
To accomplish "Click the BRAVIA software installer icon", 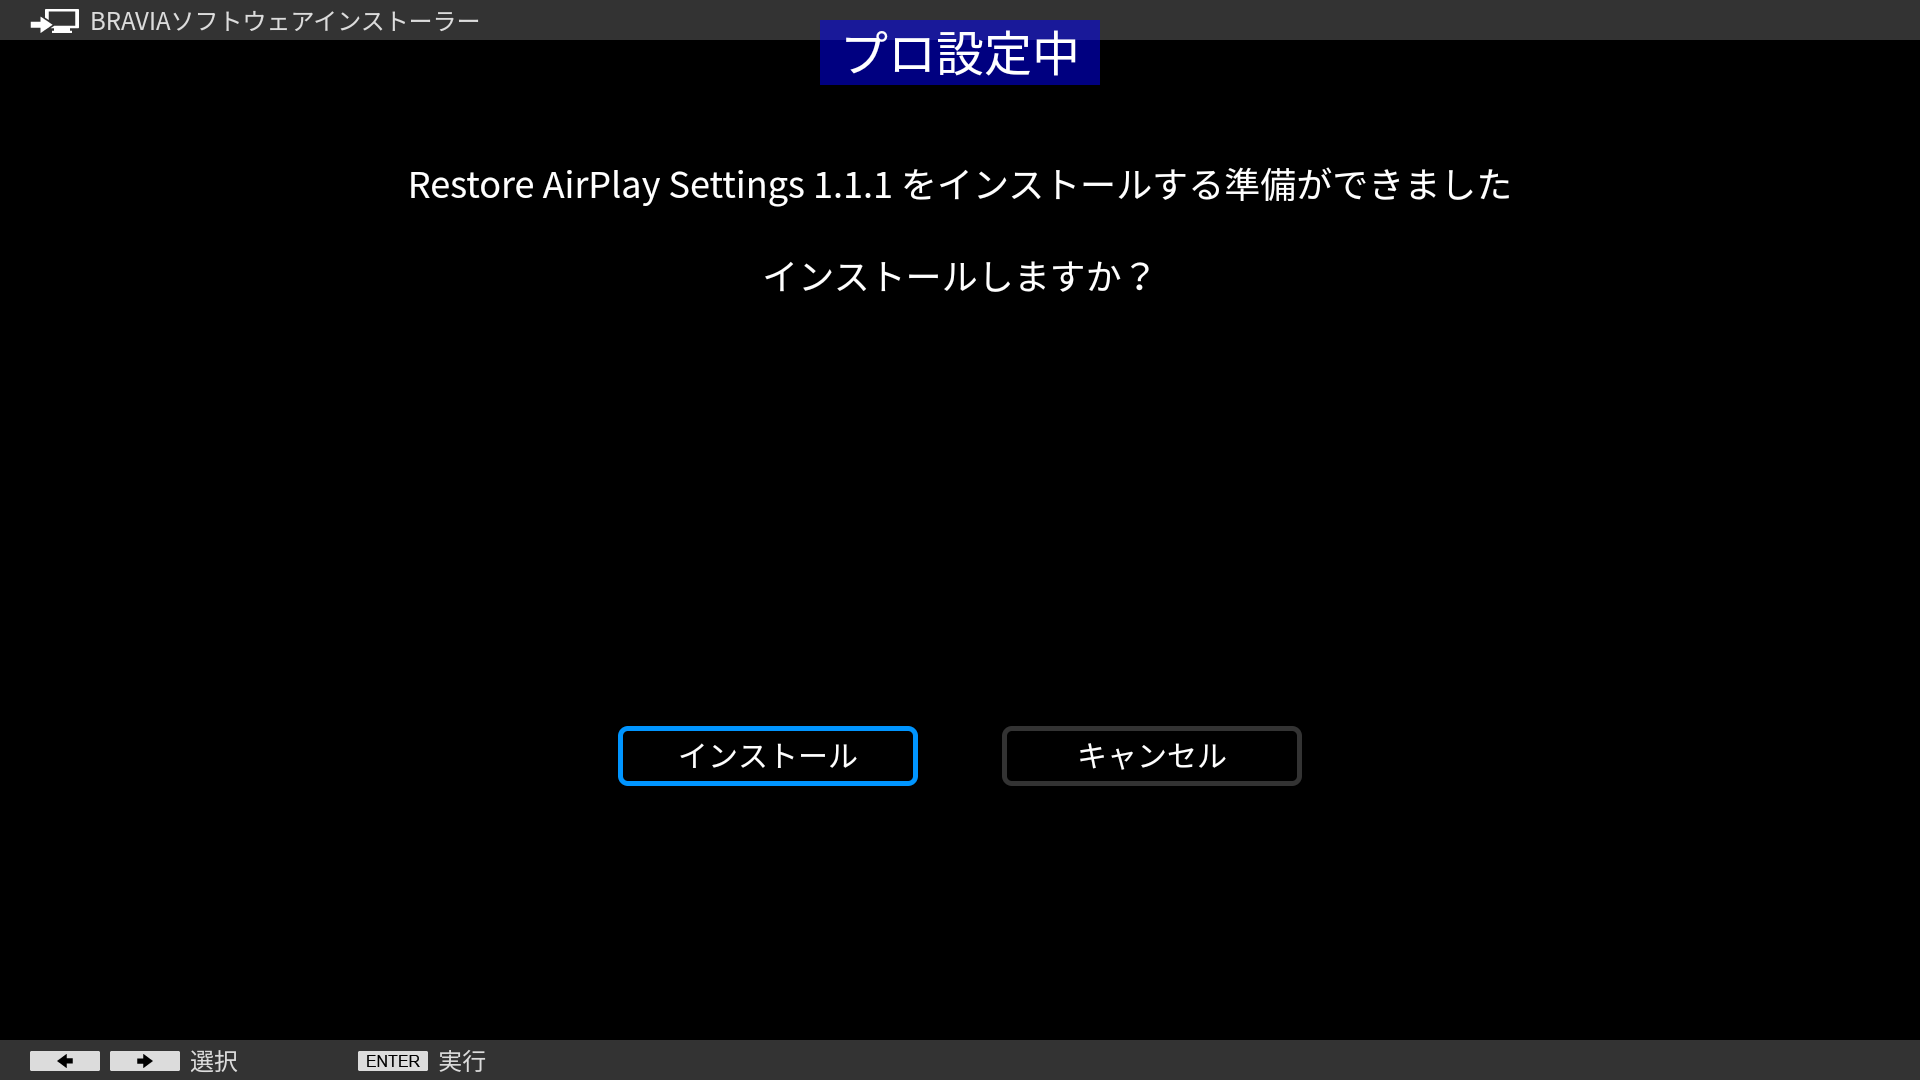I will (54, 21).
